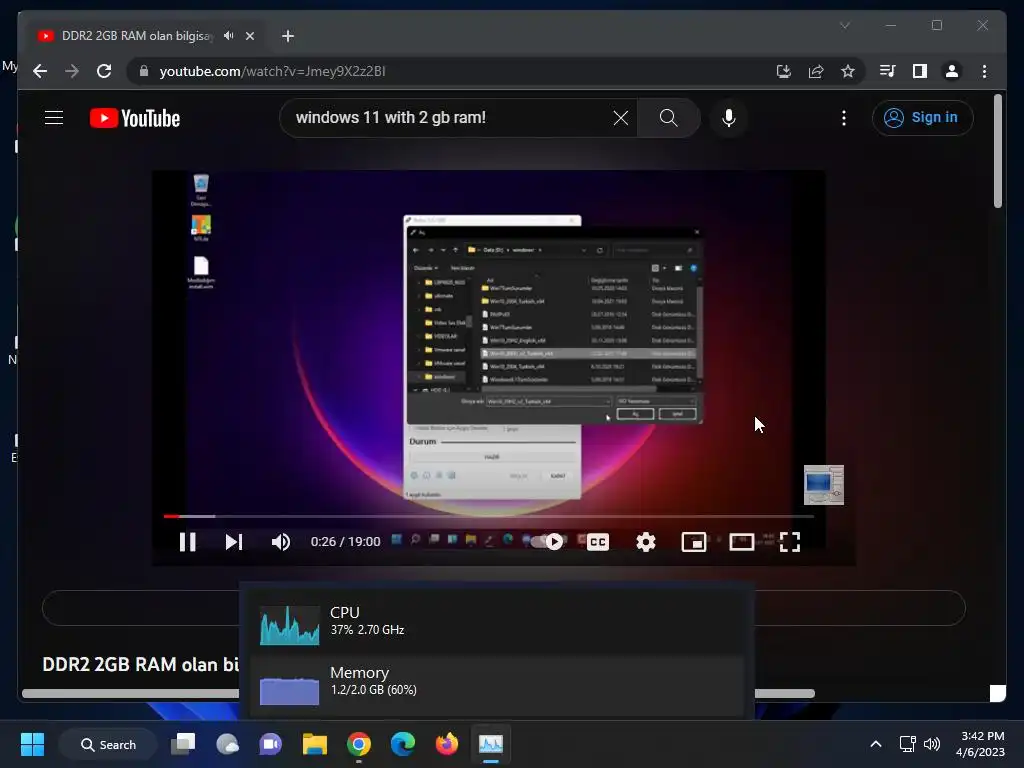Seek on the video progress bar
The width and height of the screenshot is (1024, 768).
(488, 516)
